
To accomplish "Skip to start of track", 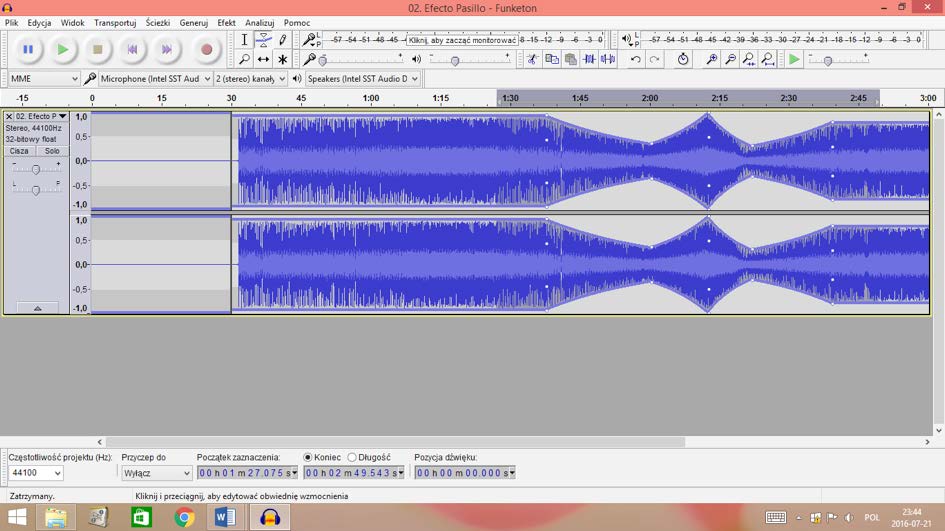I will point(132,49).
